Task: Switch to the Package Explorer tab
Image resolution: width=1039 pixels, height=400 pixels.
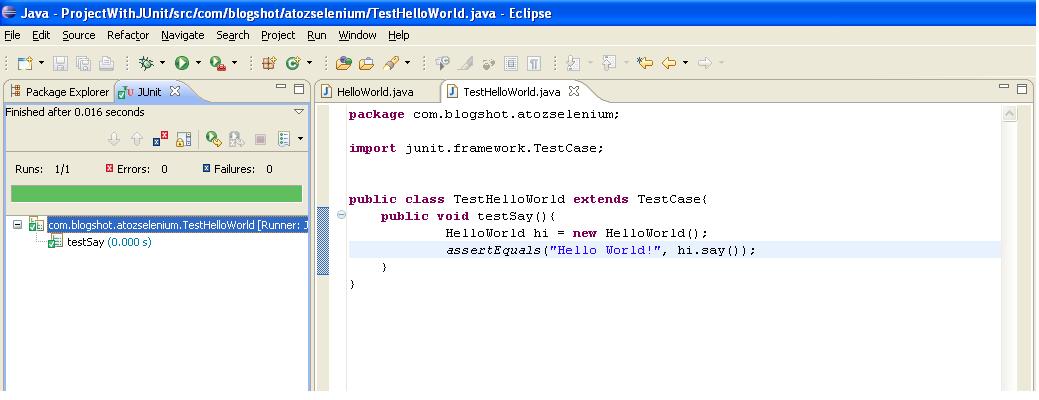Action: coord(60,92)
